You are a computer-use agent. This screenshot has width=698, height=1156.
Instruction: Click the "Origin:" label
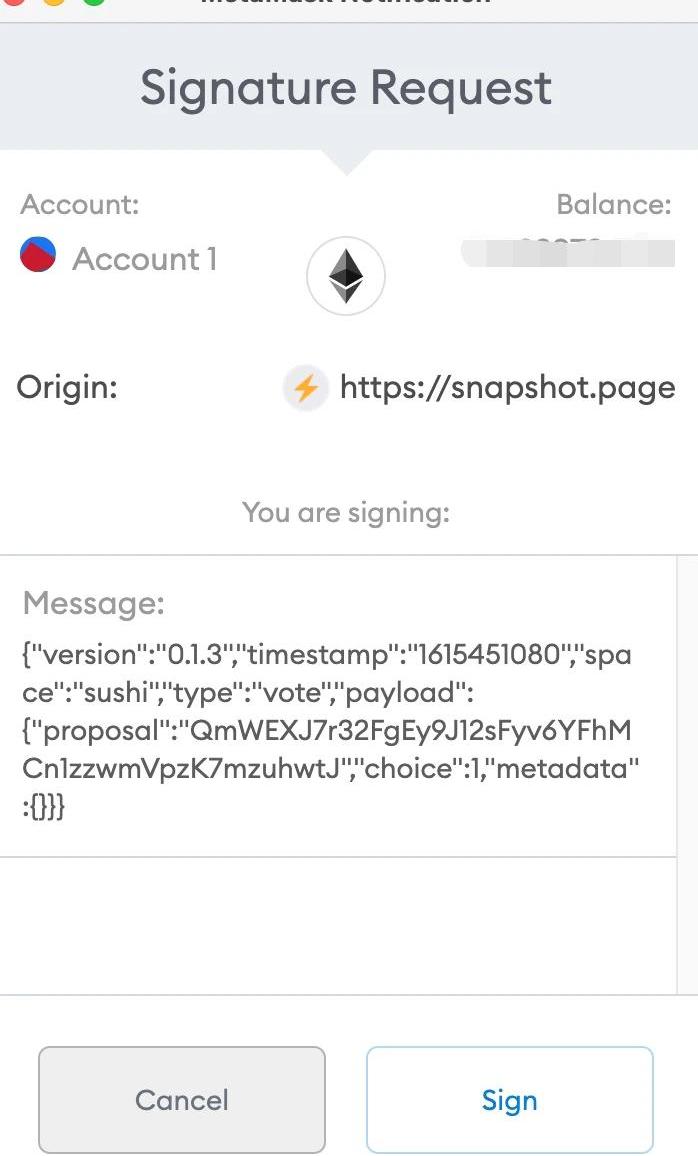pyautogui.click(x=68, y=387)
